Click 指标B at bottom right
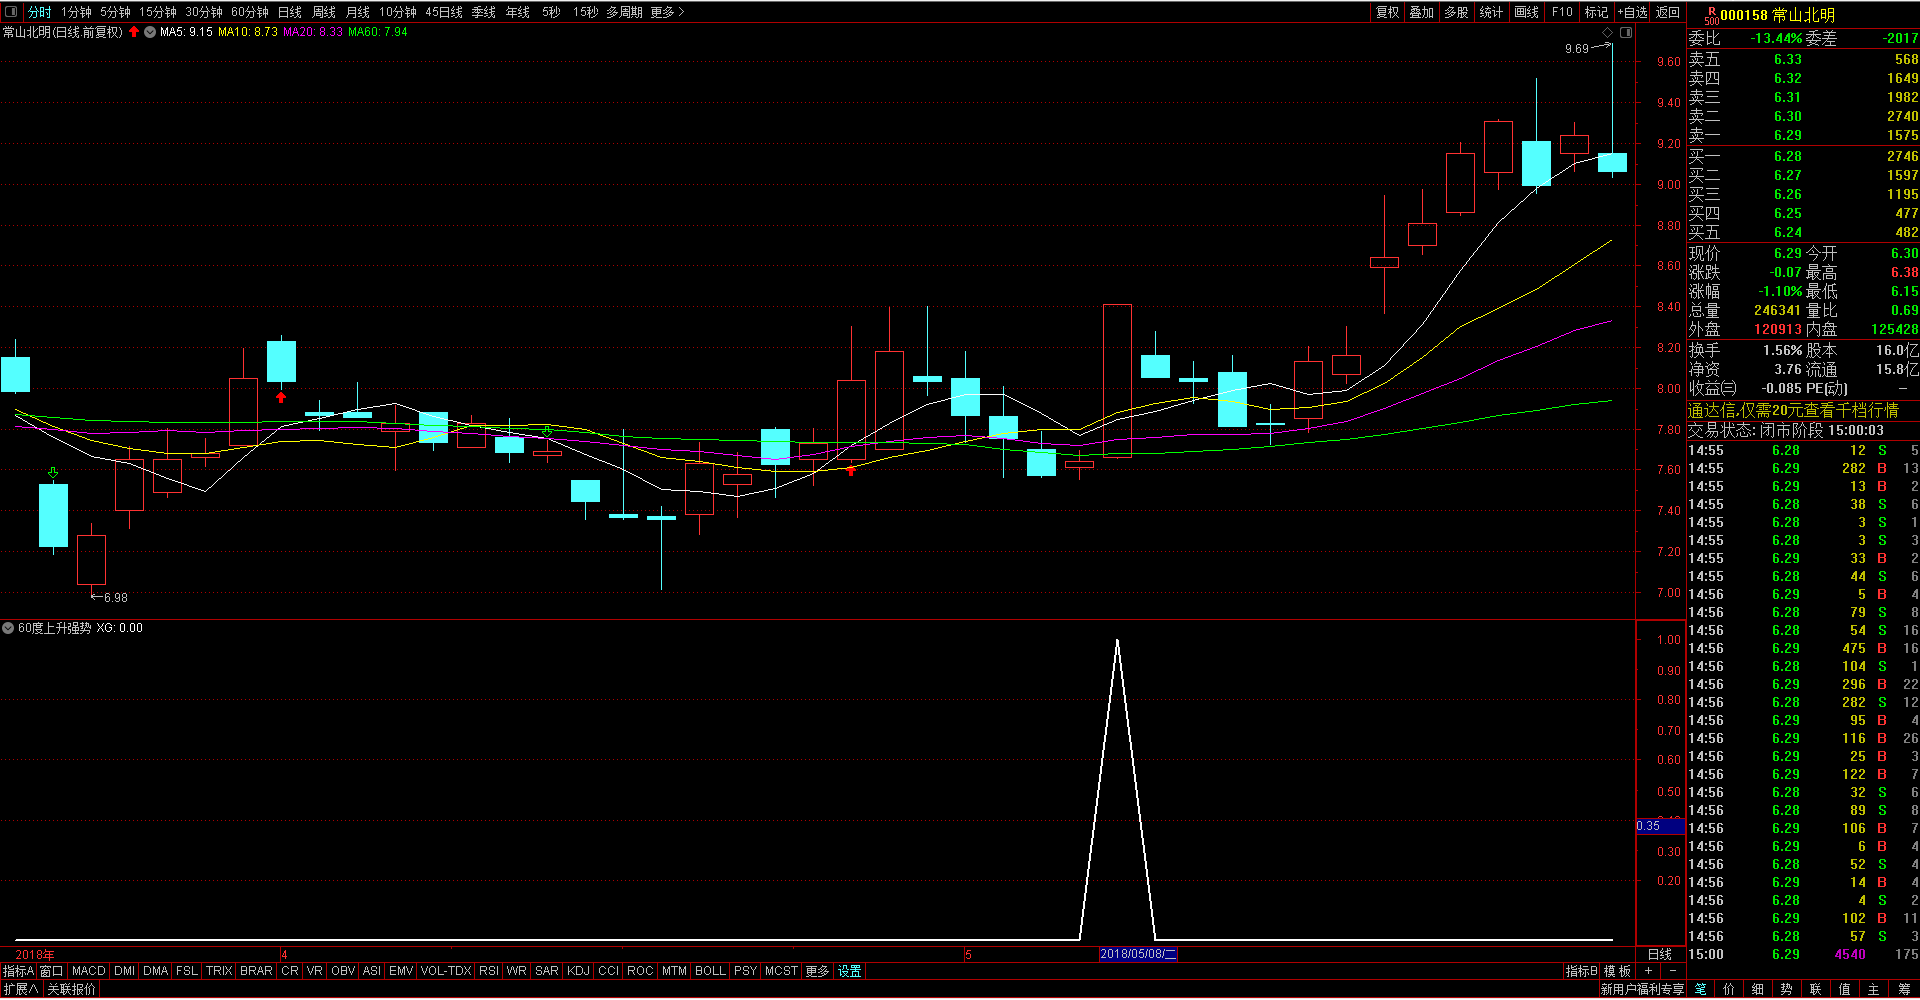Screen dimensions: 1920x1000 [x=1581, y=971]
